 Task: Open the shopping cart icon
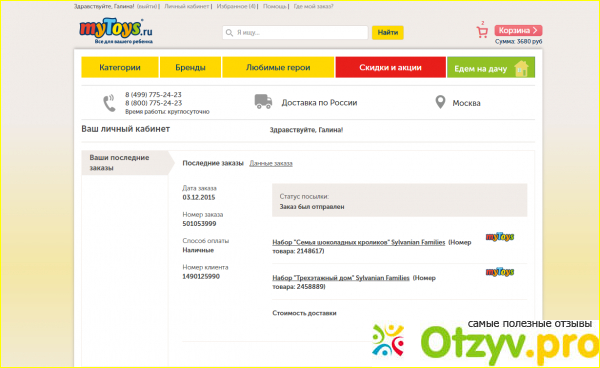[x=482, y=32]
